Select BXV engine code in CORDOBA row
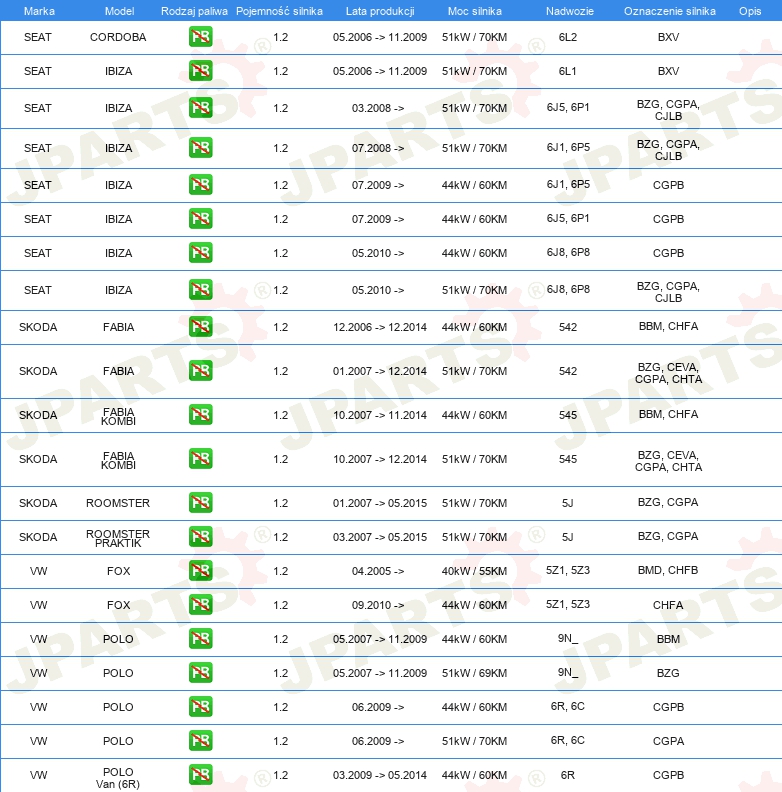The width and height of the screenshot is (782, 792). [668, 37]
